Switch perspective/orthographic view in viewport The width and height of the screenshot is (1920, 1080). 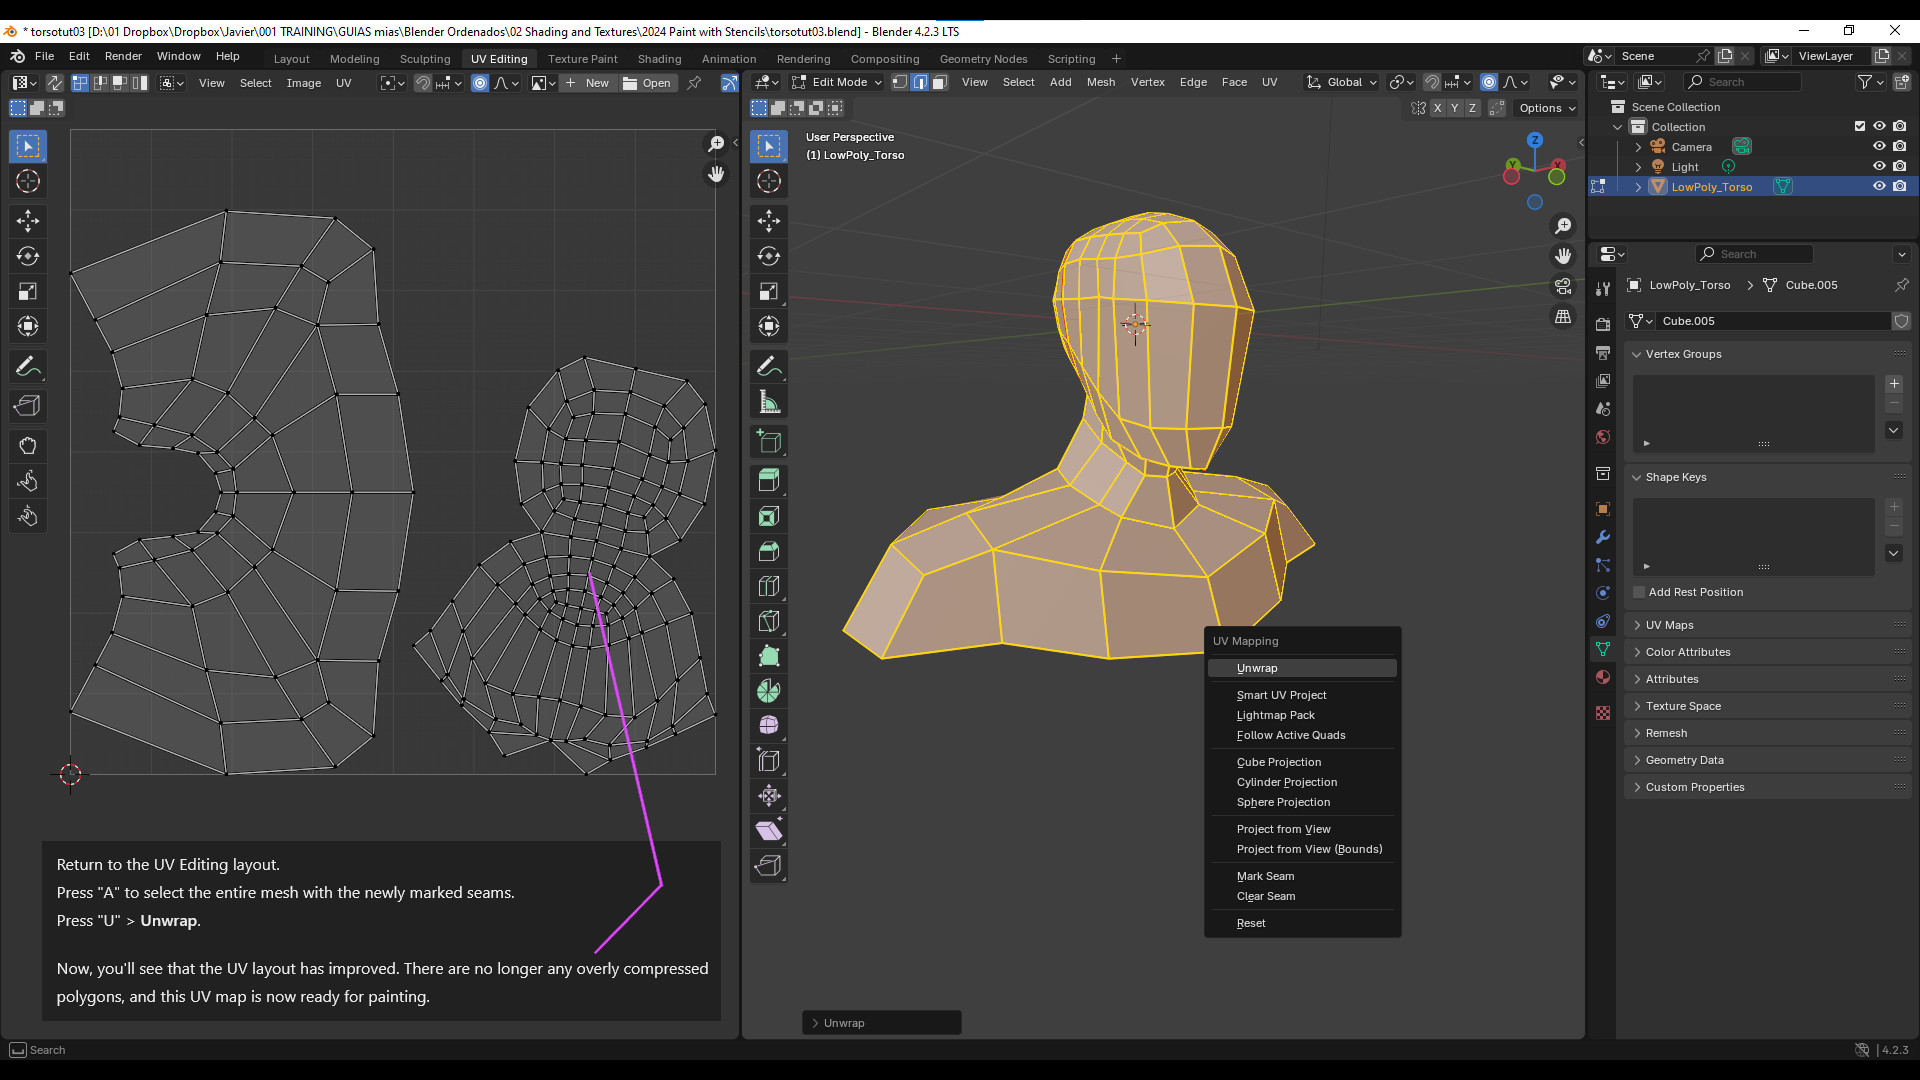pos(1563,317)
